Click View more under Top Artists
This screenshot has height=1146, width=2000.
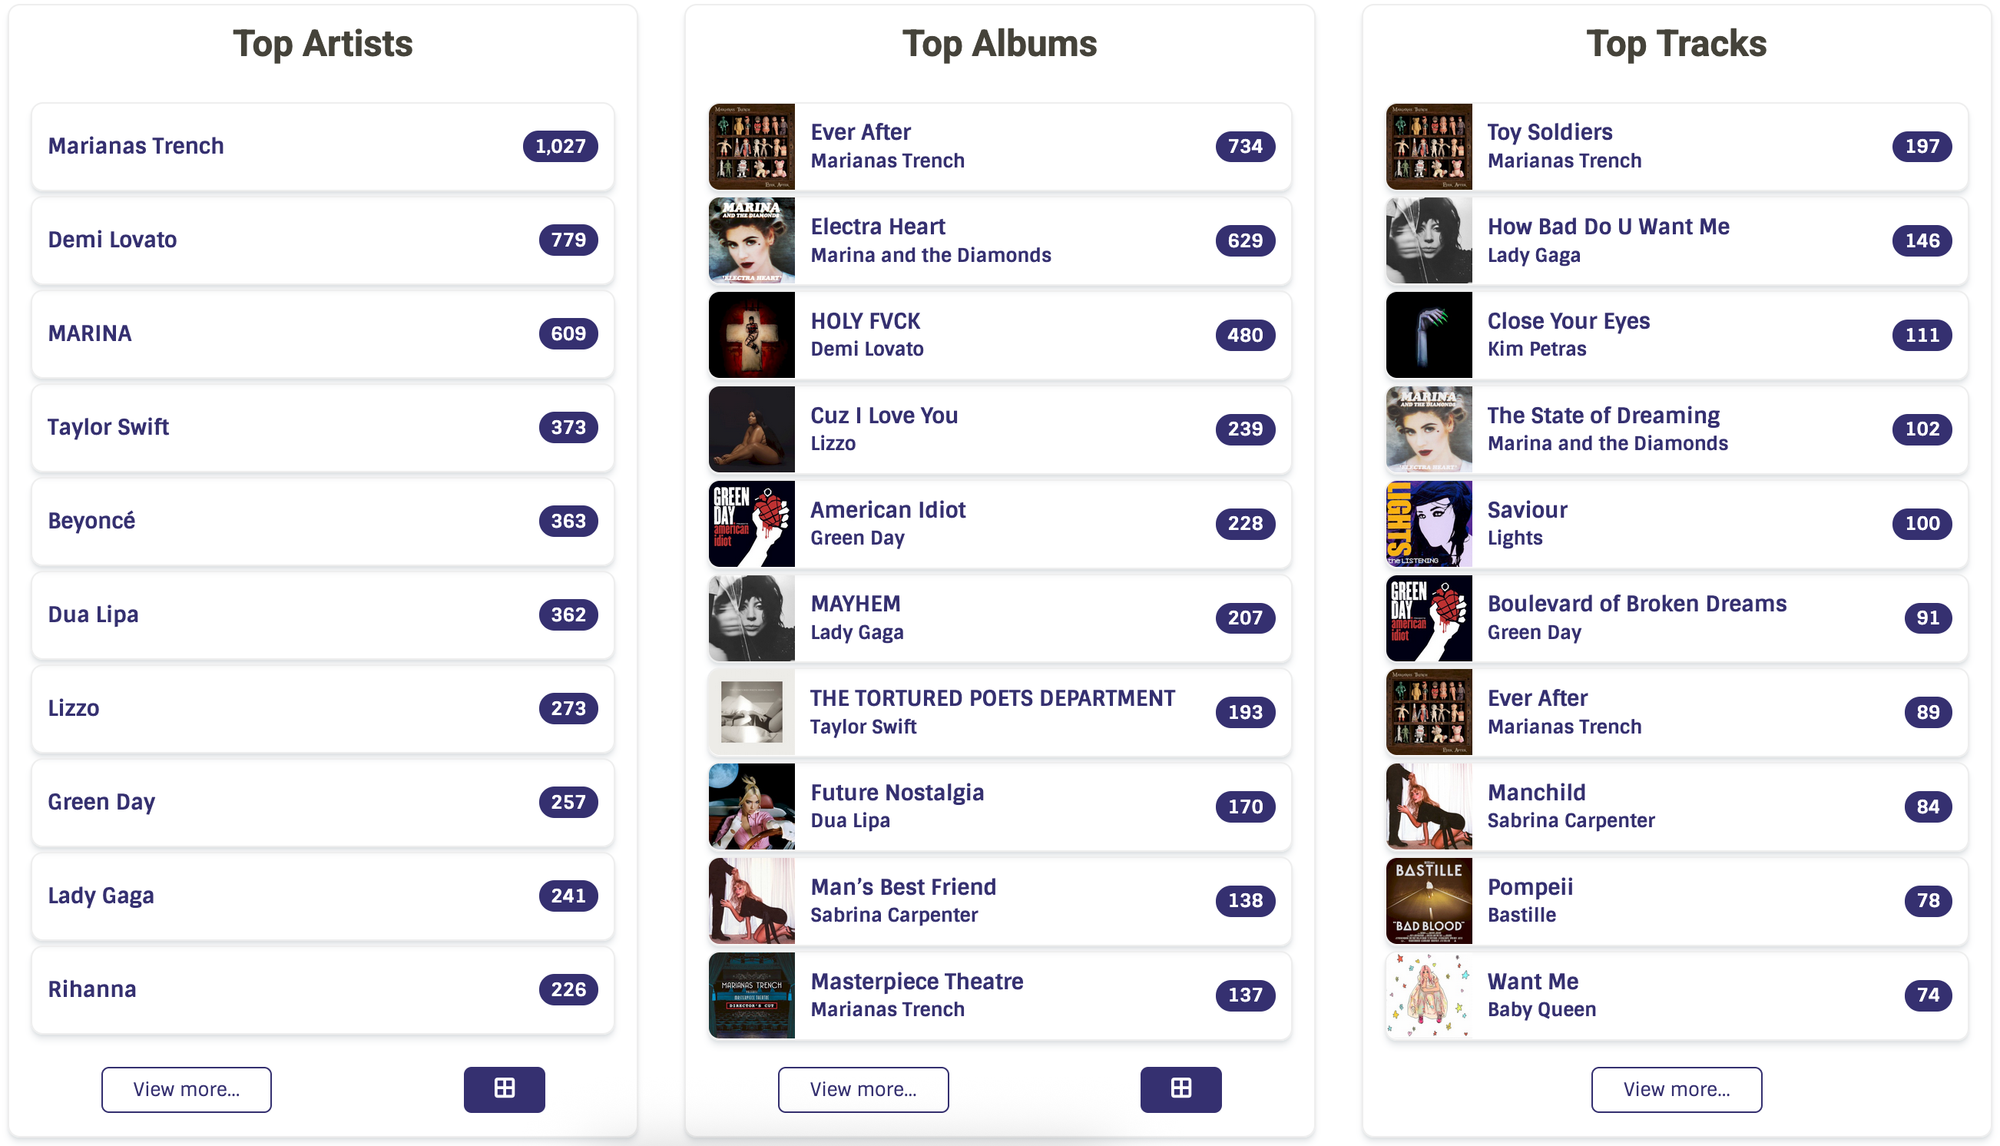pyautogui.click(x=186, y=1089)
